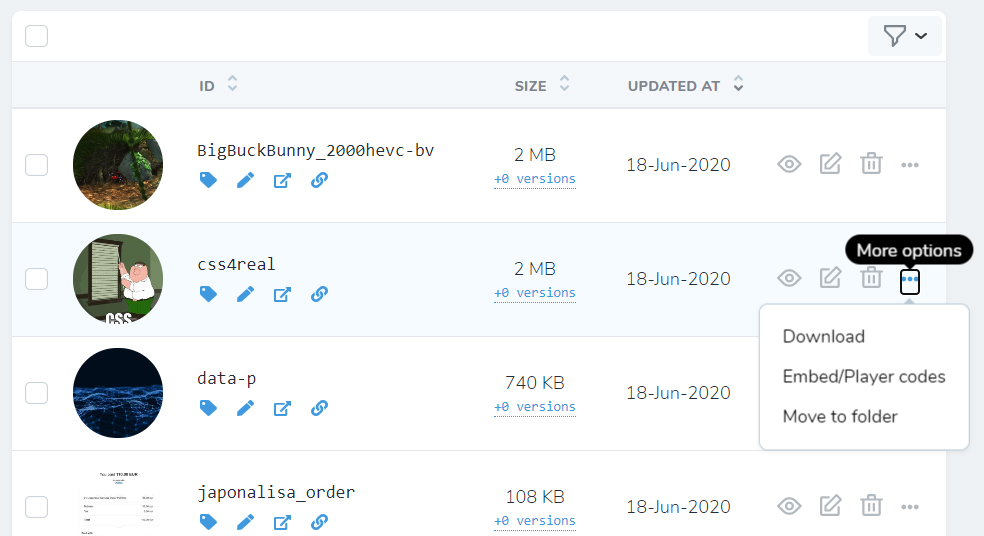Delete BigBuckBunny_2000hevc-bv with trash icon
The height and width of the screenshot is (536, 984).
(x=871, y=164)
